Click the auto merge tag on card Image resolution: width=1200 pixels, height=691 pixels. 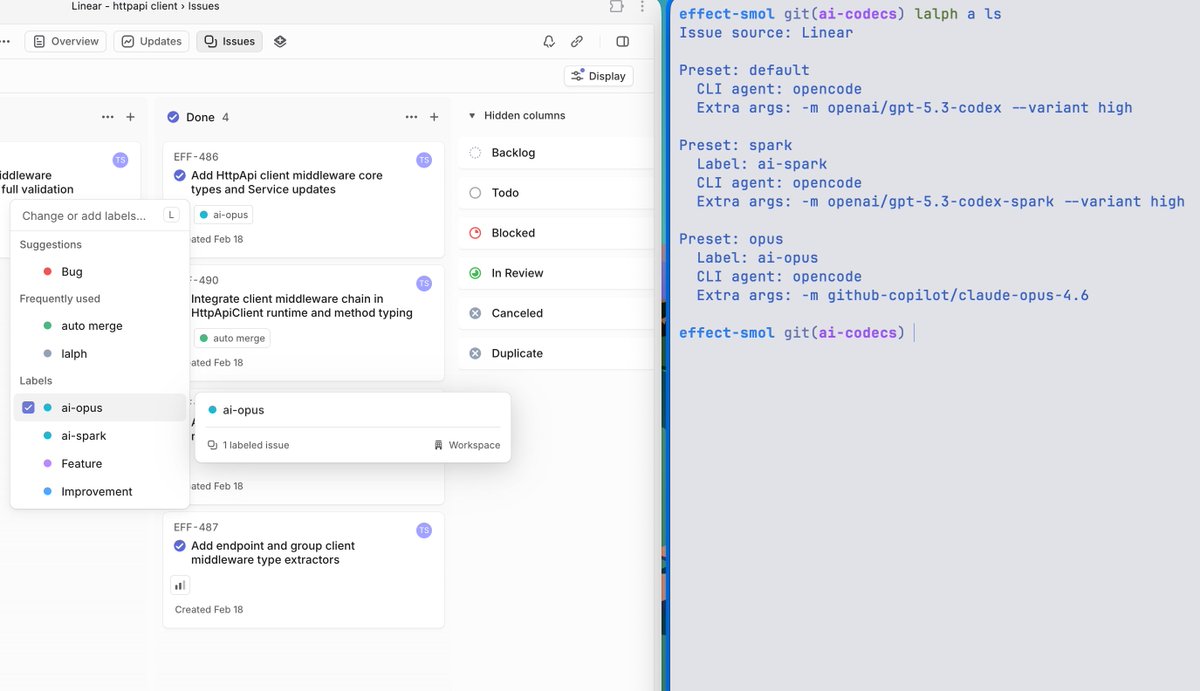[233, 338]
